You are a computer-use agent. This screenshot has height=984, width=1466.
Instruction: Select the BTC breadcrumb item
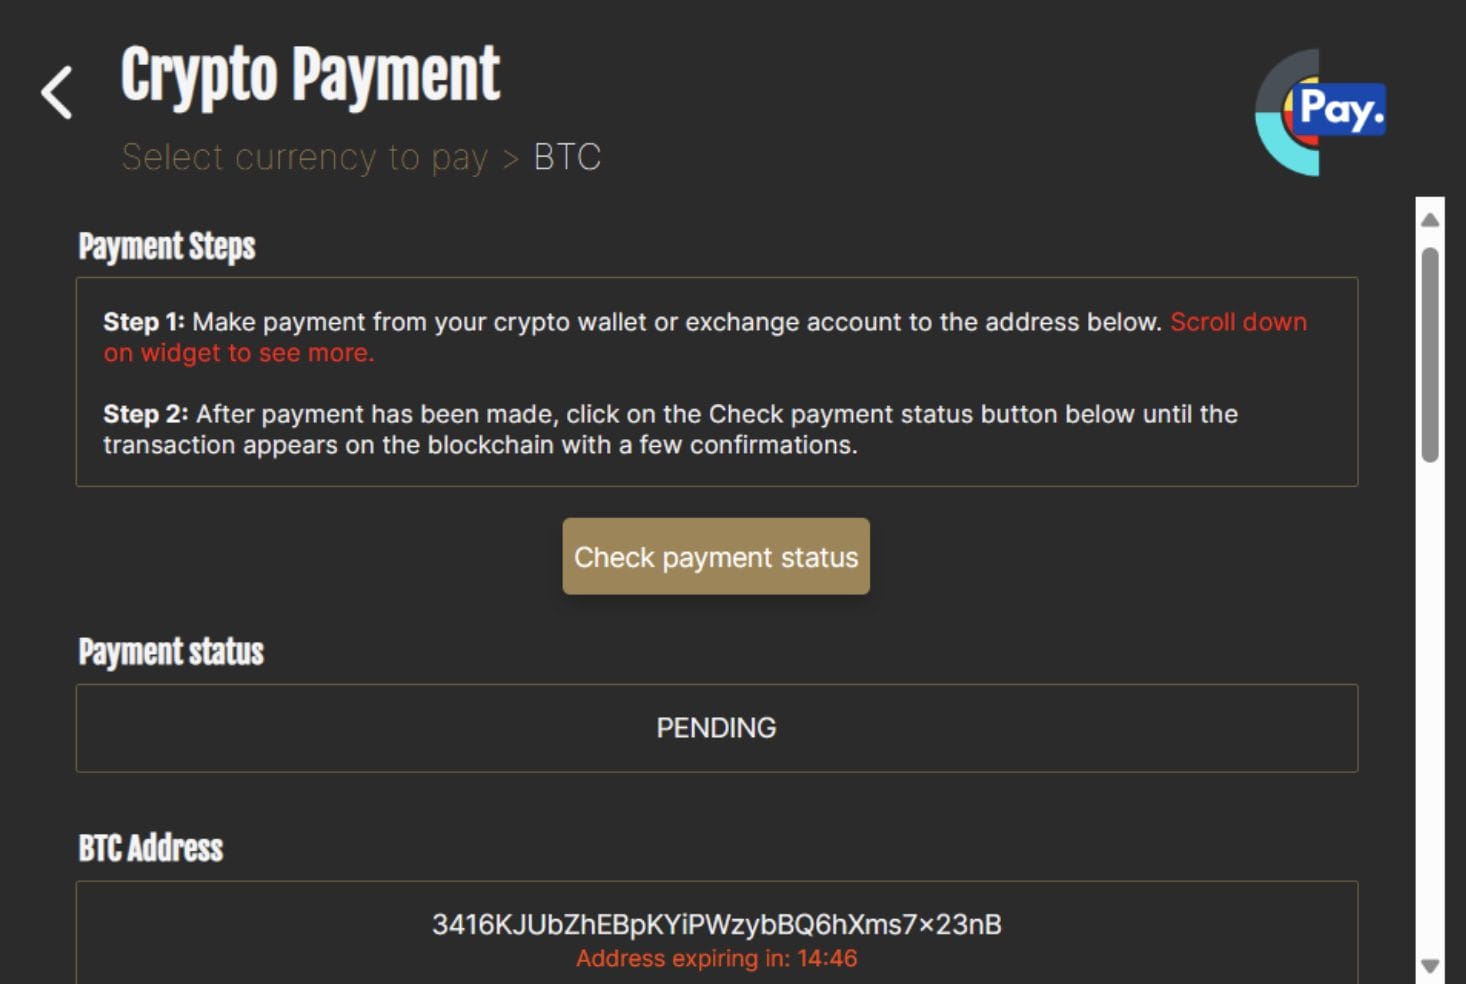point(567,158)
